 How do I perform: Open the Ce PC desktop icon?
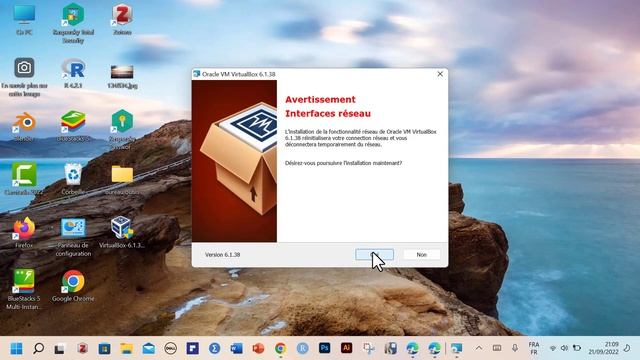point(24,20)
